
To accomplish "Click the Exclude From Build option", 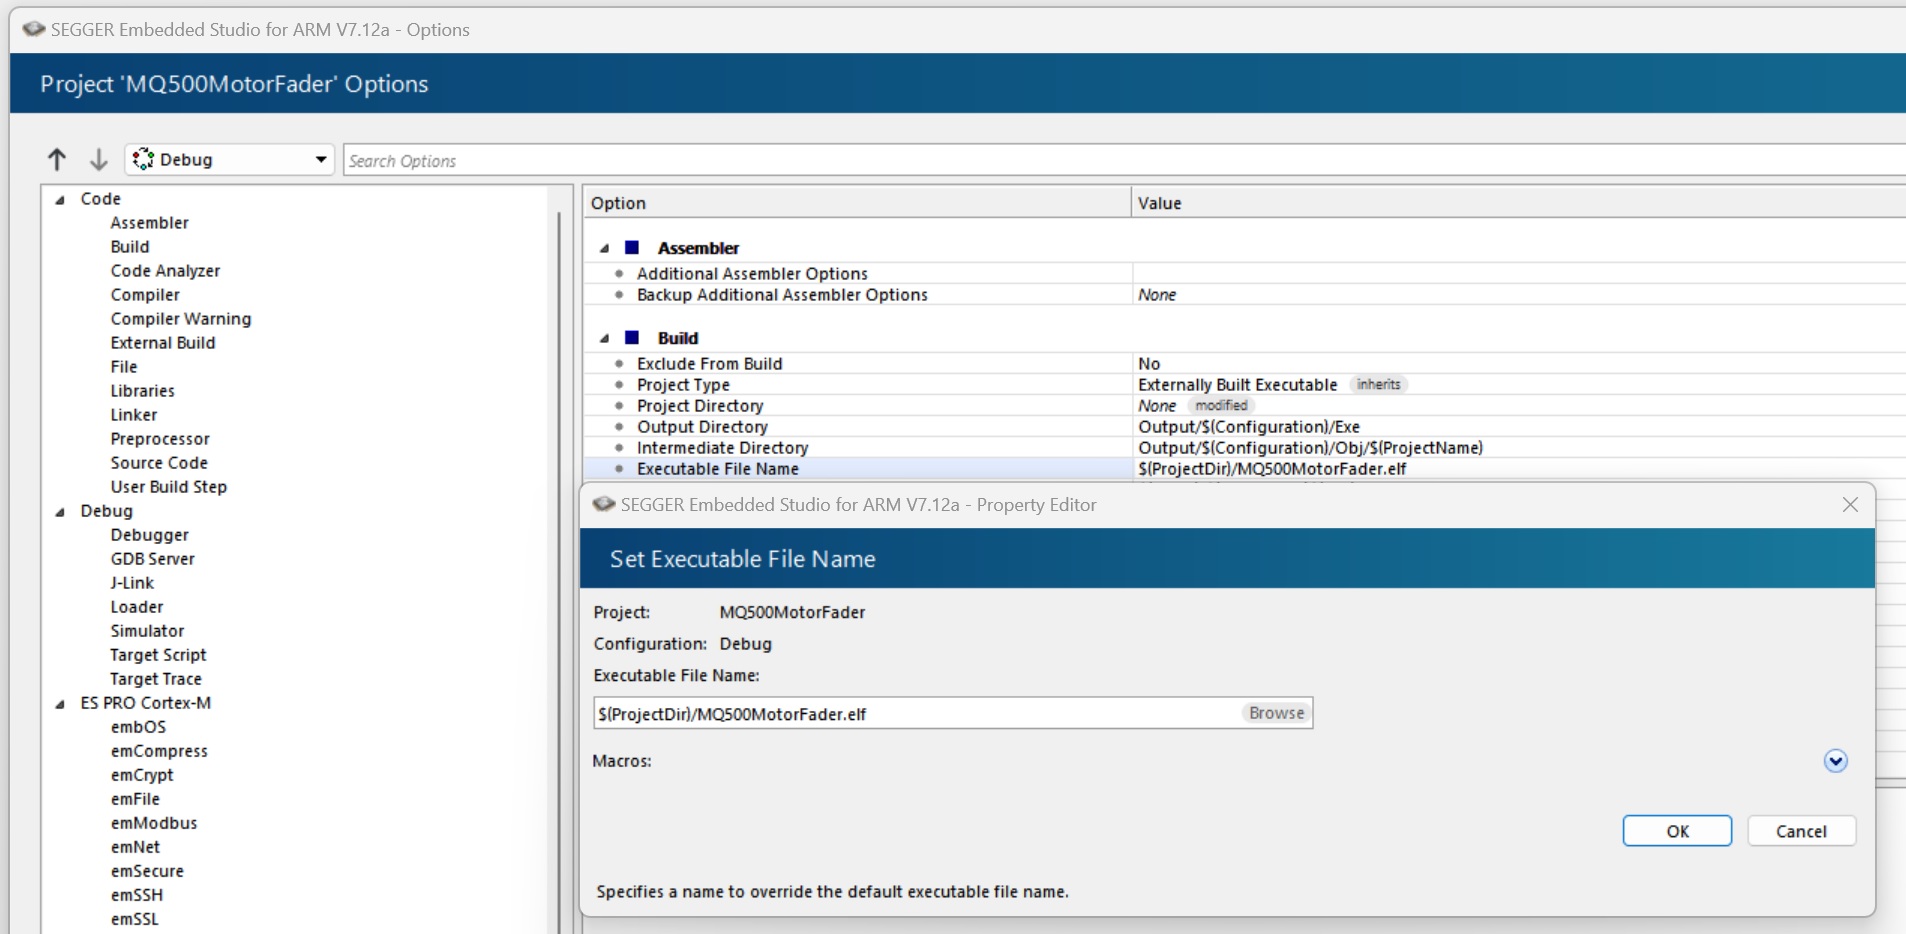I will (x=1245, y=363).
